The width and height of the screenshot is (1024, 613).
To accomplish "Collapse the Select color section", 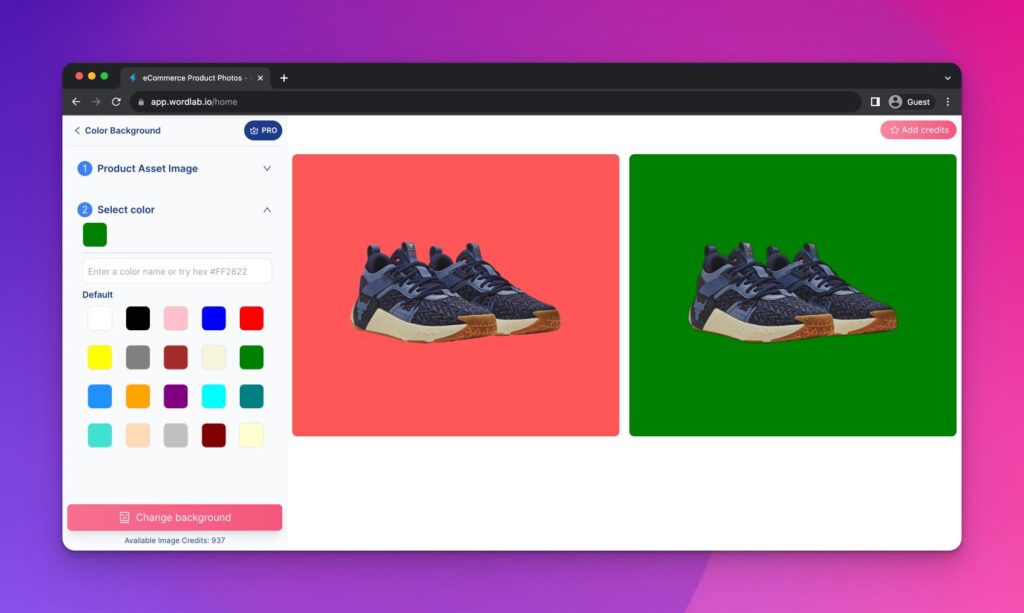I will [266, 210].
